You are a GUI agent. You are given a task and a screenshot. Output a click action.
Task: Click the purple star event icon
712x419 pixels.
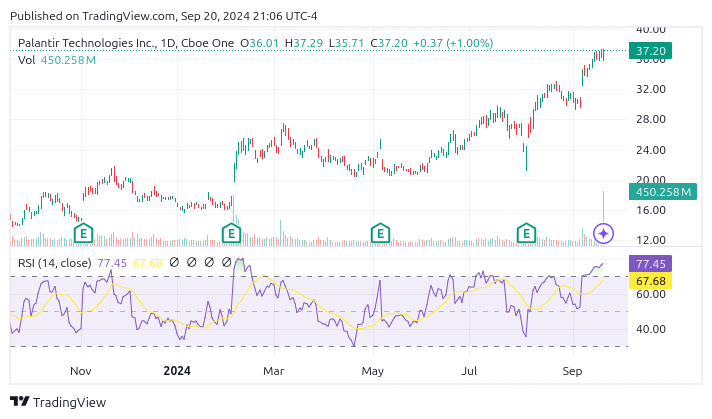(603, 234)
